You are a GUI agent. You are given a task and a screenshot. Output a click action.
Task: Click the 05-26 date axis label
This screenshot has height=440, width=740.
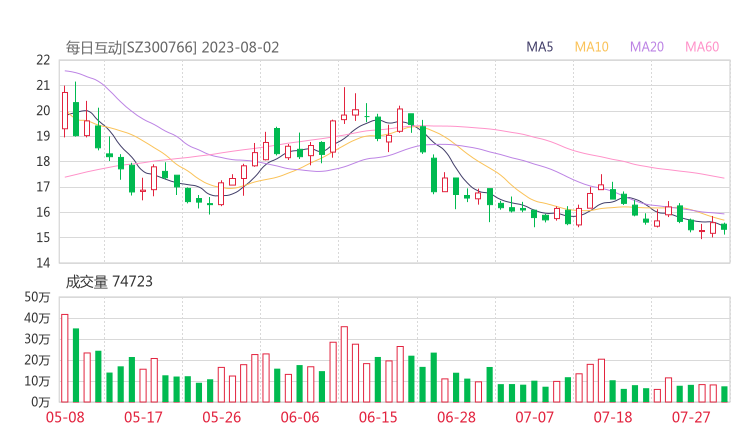221,417
